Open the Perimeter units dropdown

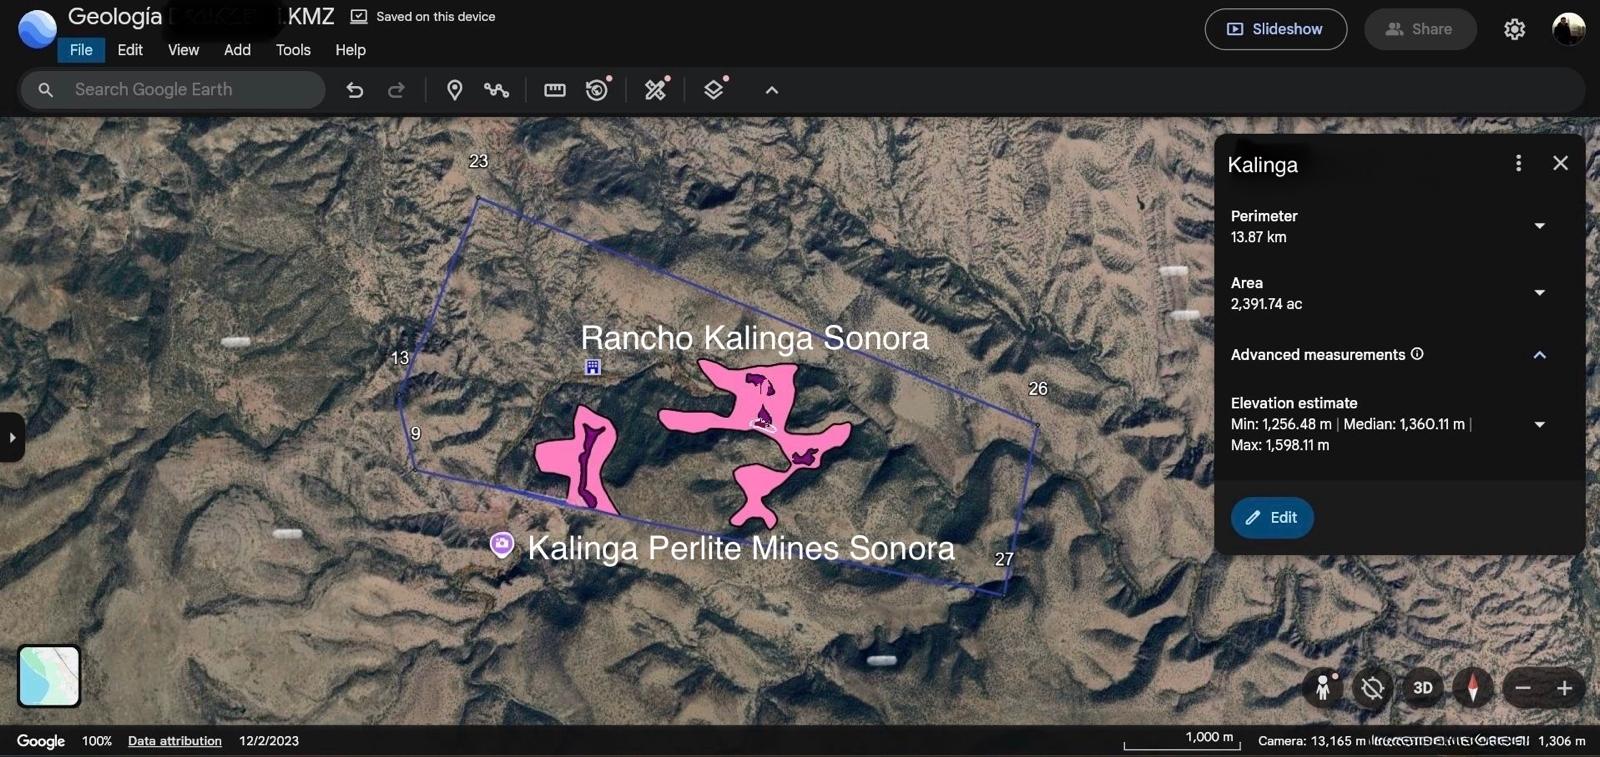(1539, 226)
